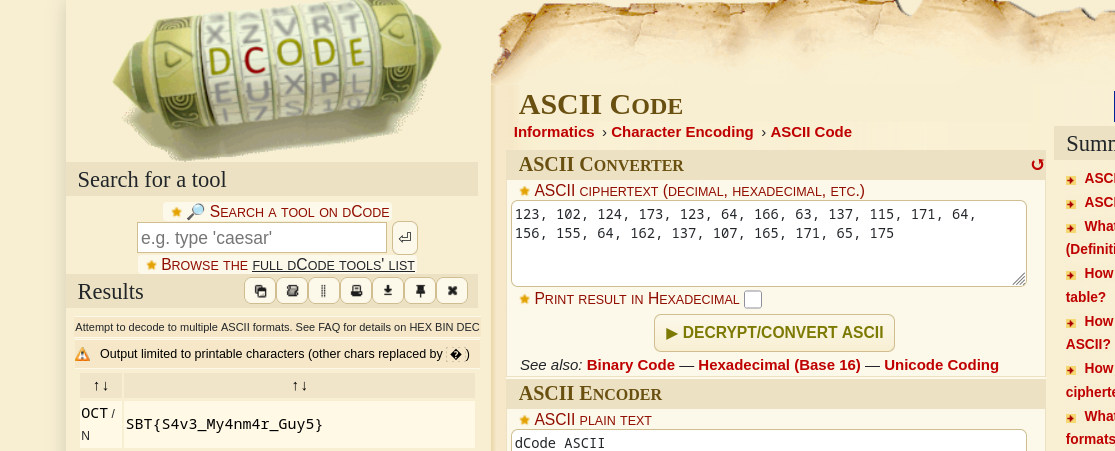This screenshot has width=1115, height=451.
Task: Sort the first results column arrows
Action: click(101, 386)
